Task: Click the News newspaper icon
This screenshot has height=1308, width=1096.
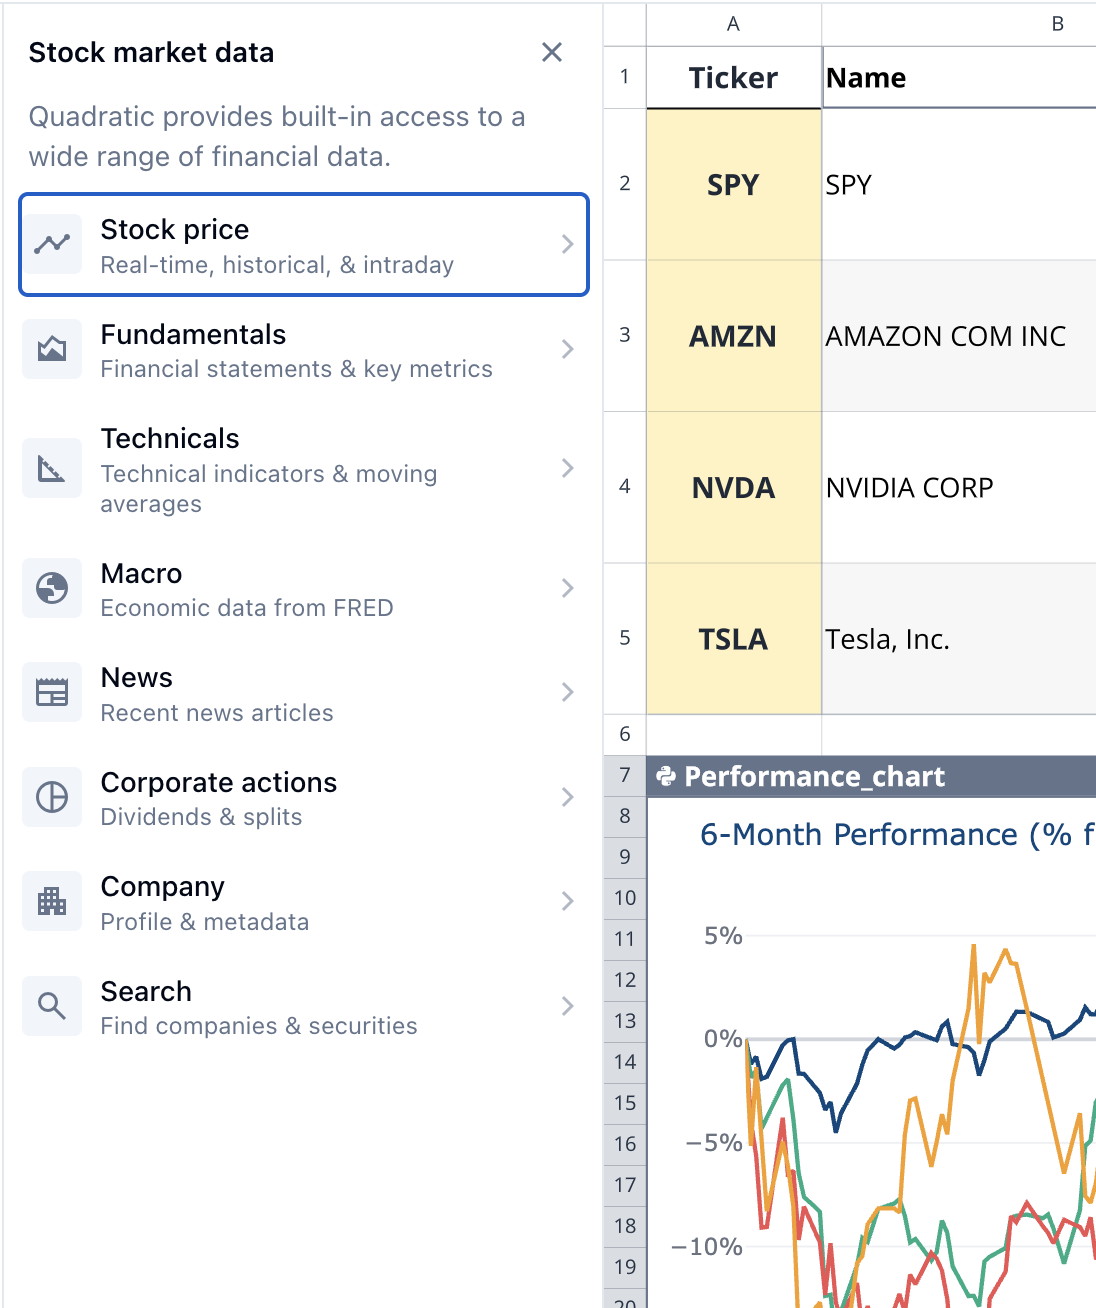Action: (52, 692)
